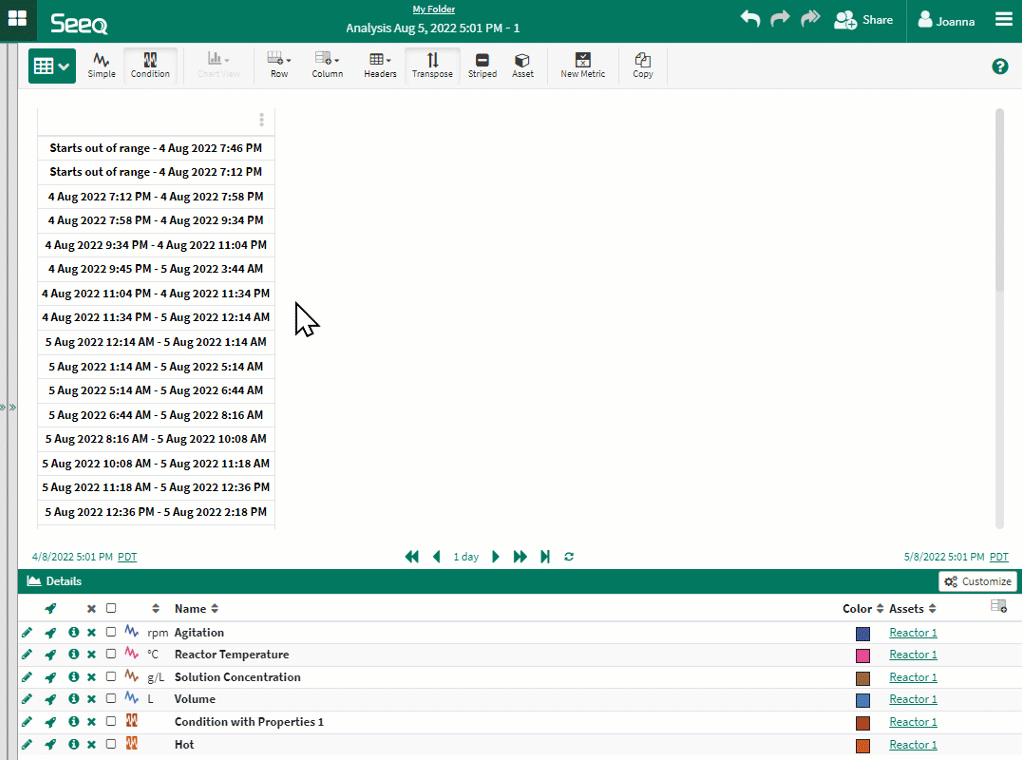This screenshot has width=1022, height=760.
Task: Toggle the Striped table option
Action: coord(482,65)
